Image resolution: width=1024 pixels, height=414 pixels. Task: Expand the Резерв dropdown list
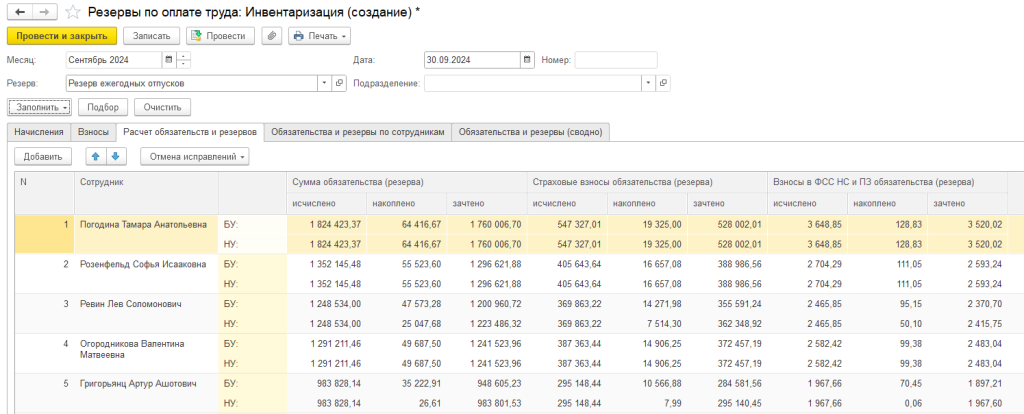pyautogui.click(x=324, y=83)
